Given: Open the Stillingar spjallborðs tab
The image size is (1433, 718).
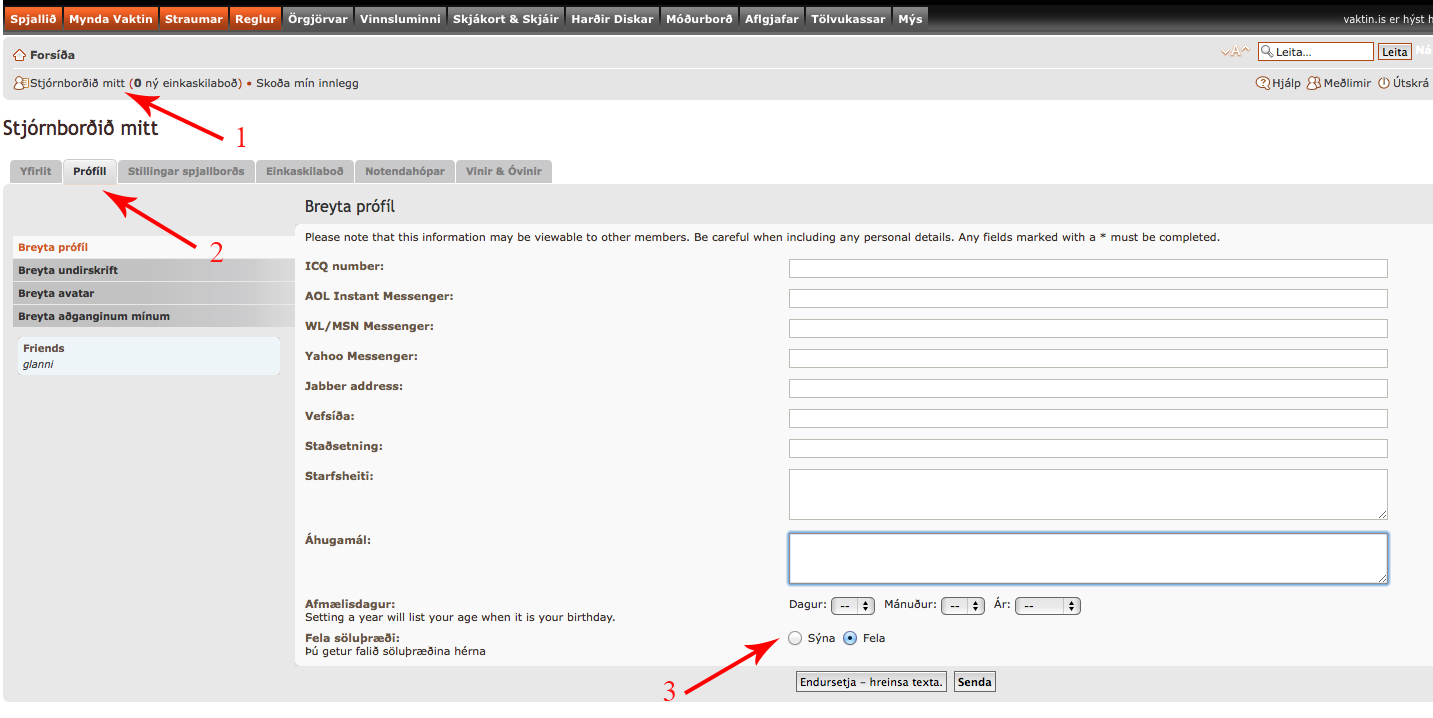Looking at the screenshot, I should pos(186,171).
